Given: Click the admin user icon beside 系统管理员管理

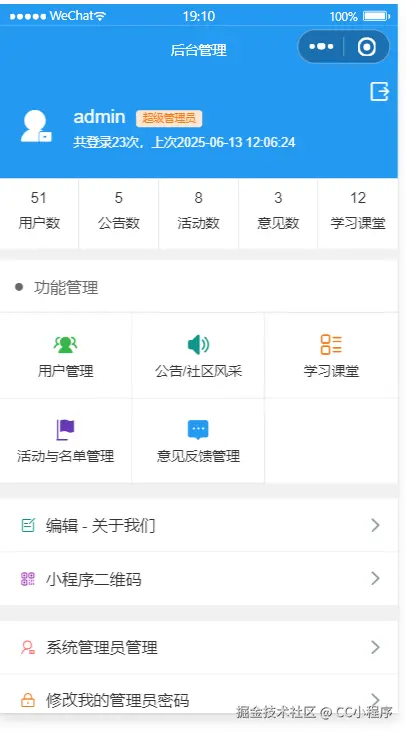Looking at the screenshot, I should pyautogui.click(x=28, y=647).
